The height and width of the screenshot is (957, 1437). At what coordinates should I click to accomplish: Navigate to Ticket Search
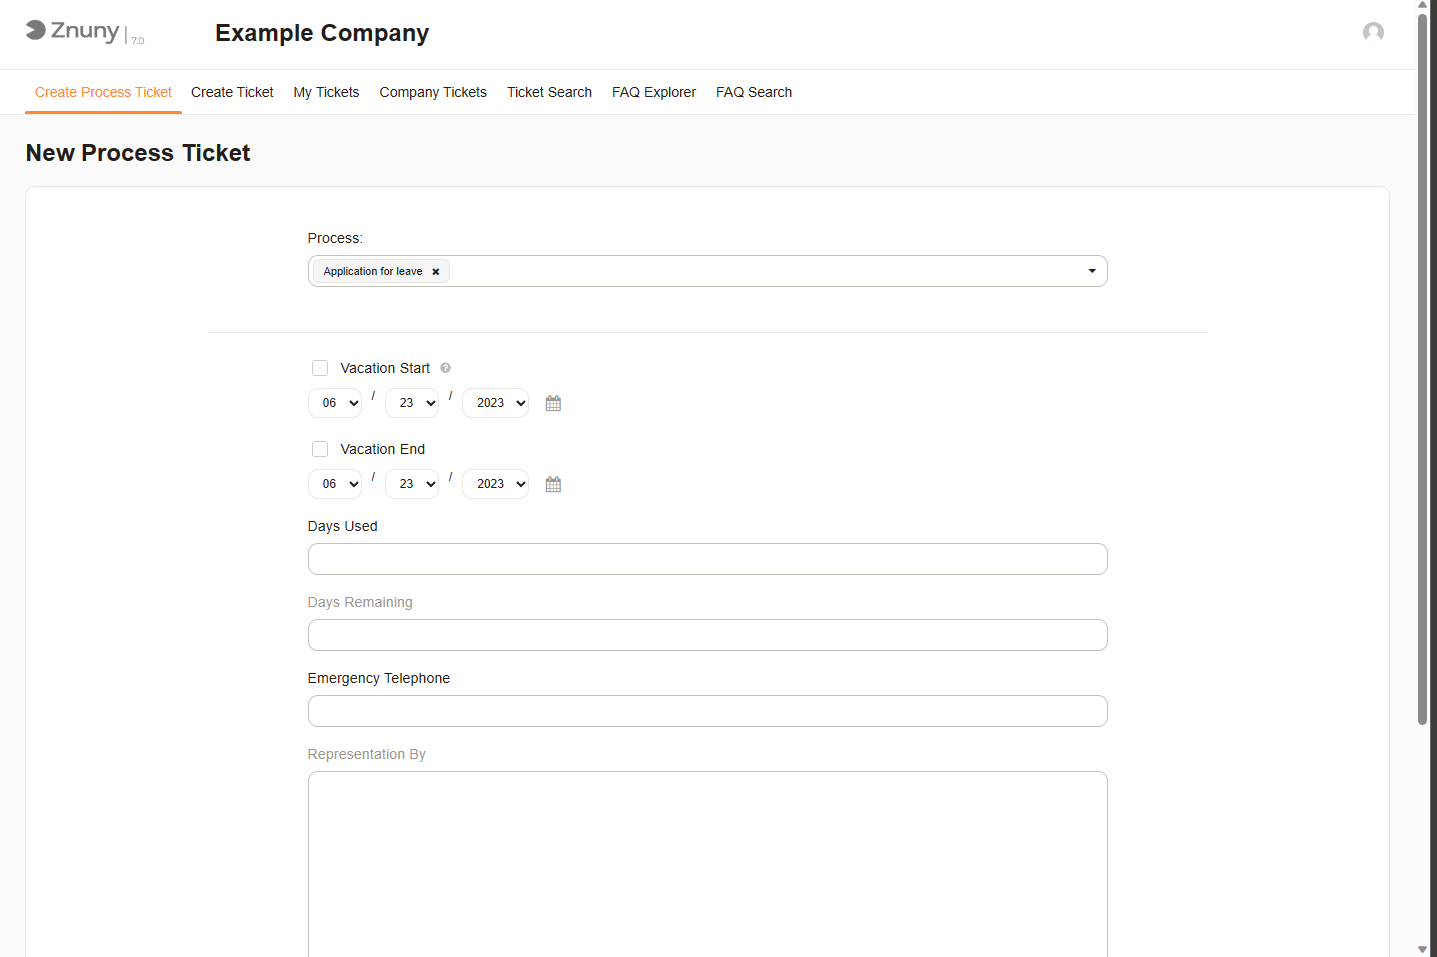[x=549, y=92]
